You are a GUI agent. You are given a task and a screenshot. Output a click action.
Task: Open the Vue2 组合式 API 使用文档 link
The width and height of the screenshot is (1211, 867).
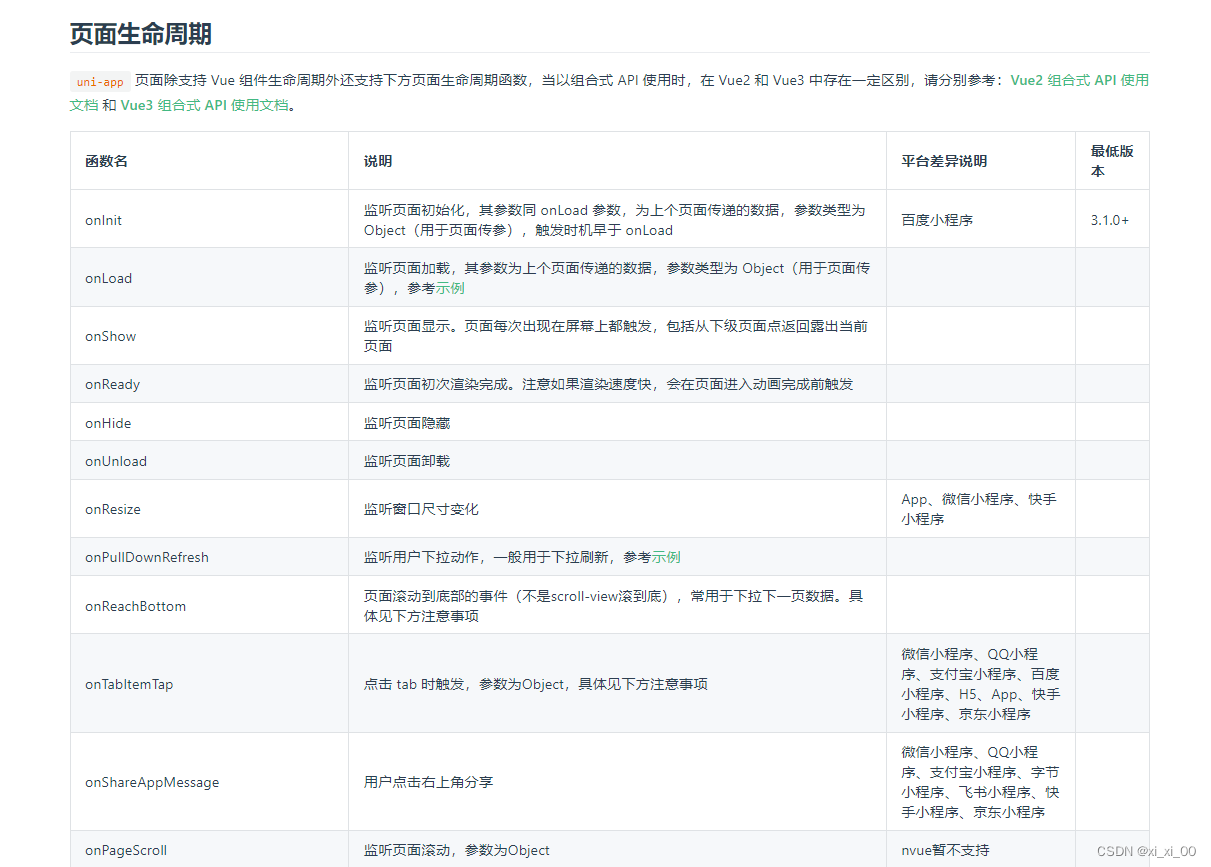tap(1080, 80)
